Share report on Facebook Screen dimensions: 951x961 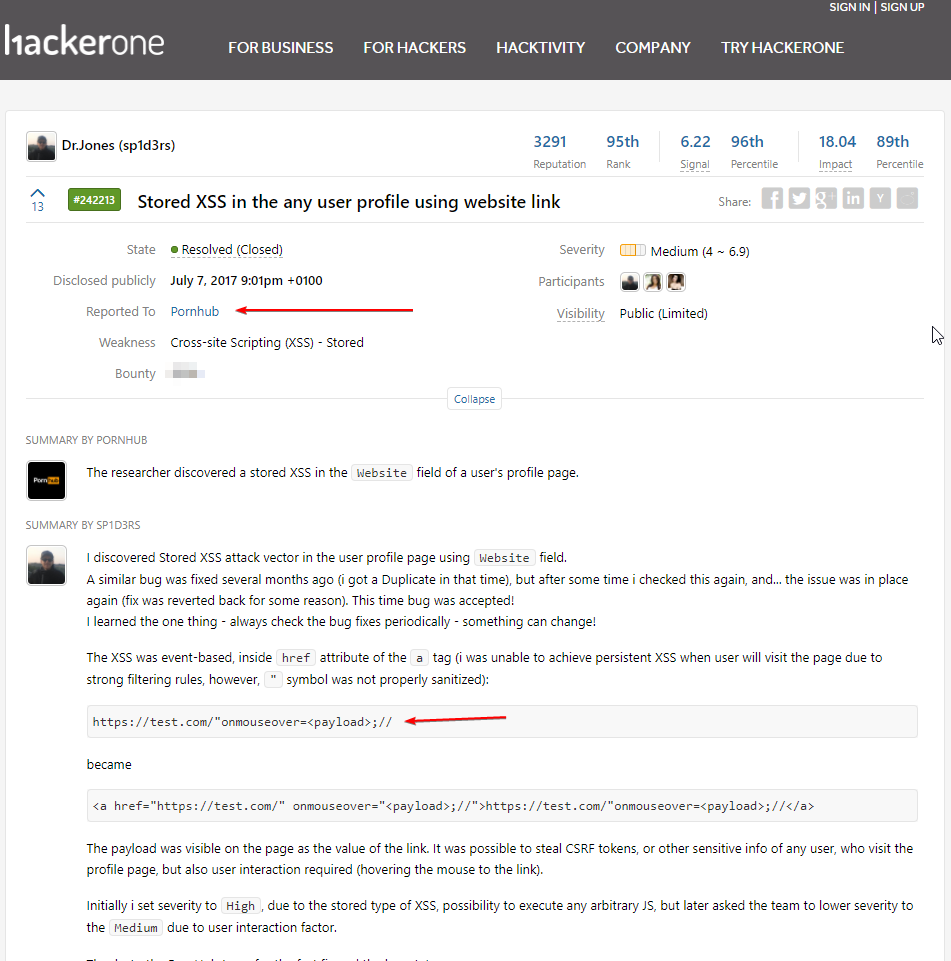[x=772, y=199]
